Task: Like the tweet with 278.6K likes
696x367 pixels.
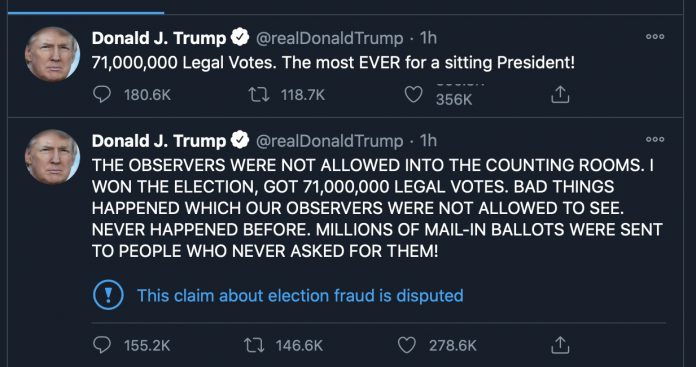Action: pos(407,345)
